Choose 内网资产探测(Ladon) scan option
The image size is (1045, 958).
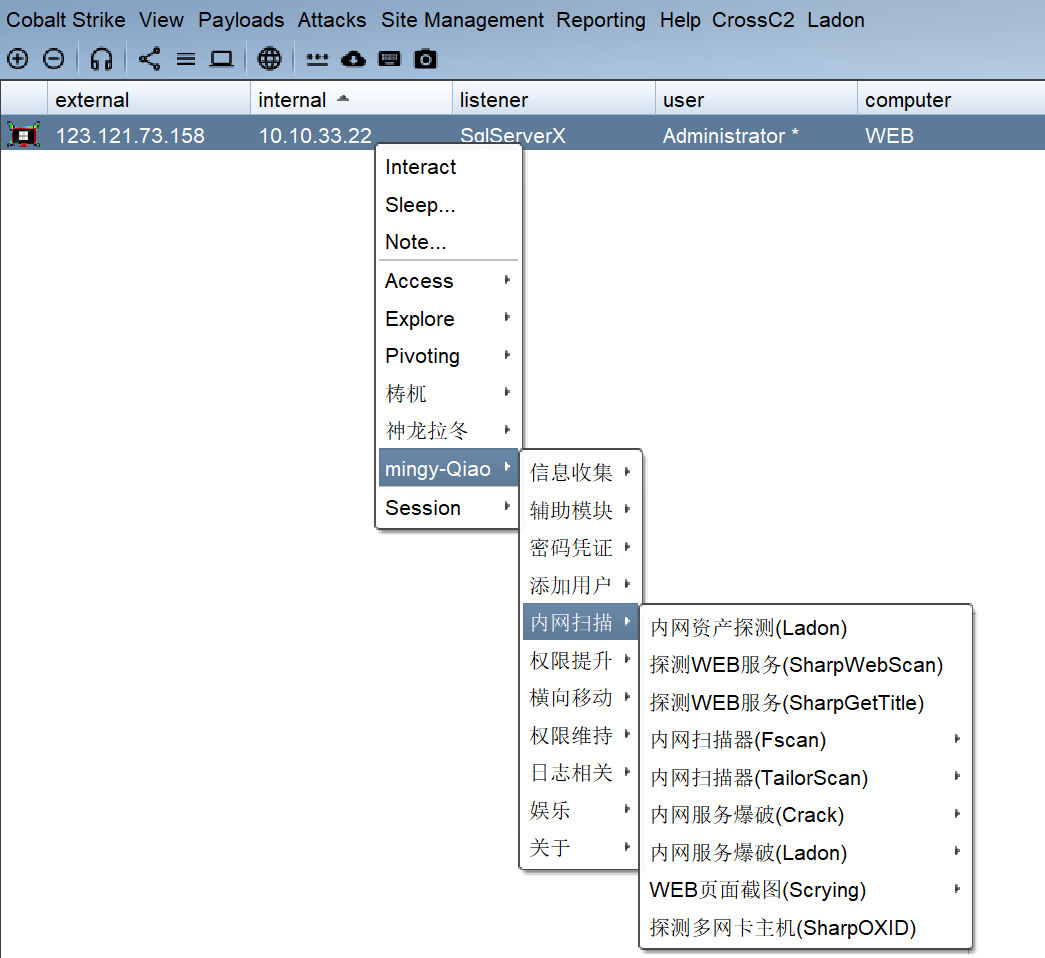click(748, 628)
